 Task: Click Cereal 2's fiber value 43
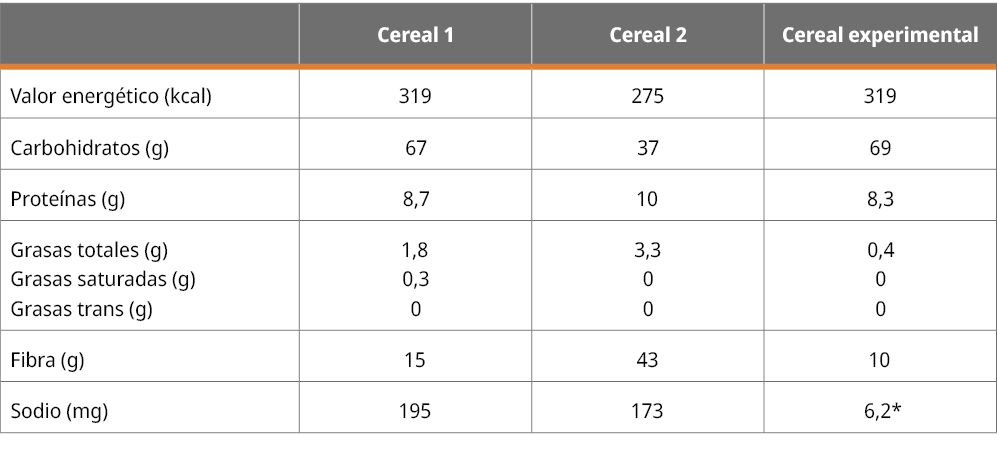648,359
